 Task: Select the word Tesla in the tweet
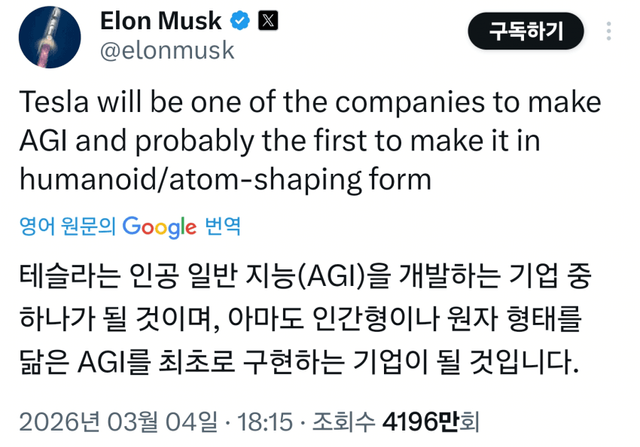pyautogui.click(x=52, y=103)
